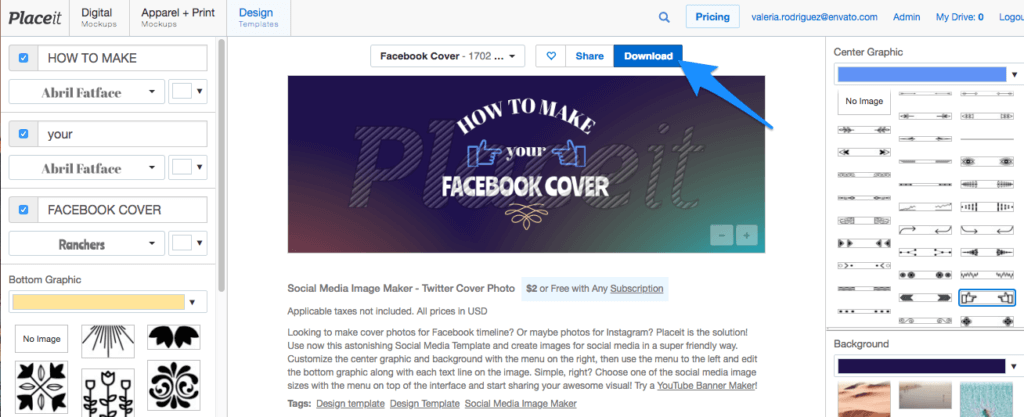Choose the crossed tulips bottom graphic
1024x417 pixels.
(x=42, y=386)
